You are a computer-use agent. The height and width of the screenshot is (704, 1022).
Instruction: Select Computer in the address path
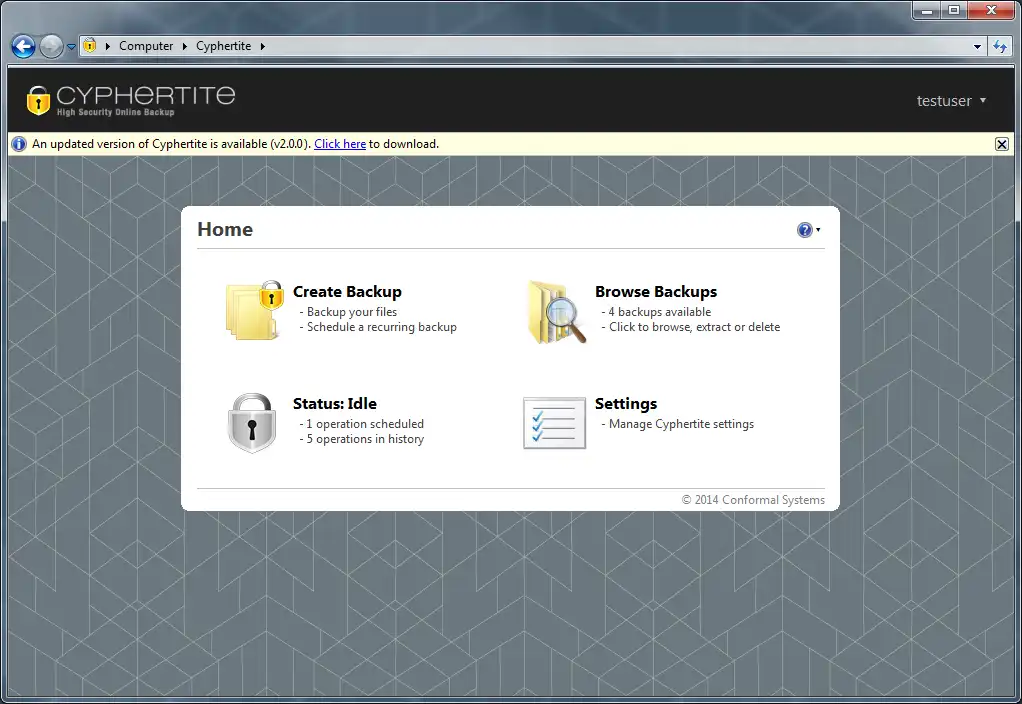click(x=146, y=46)
